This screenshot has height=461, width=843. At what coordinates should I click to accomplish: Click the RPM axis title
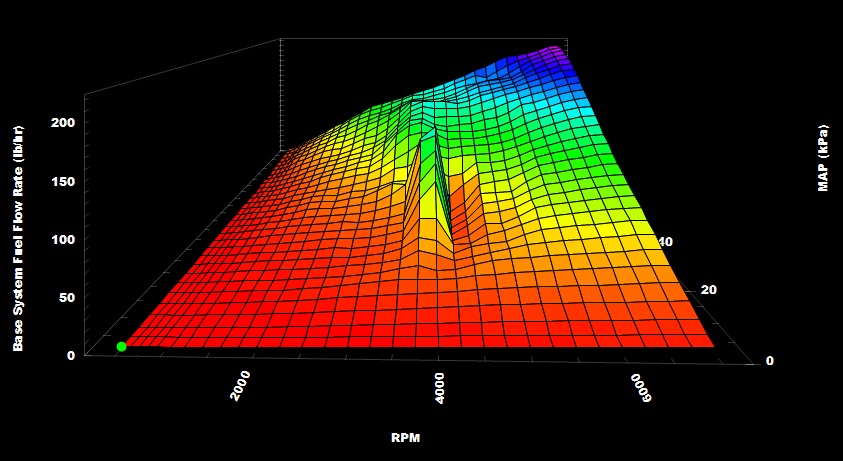tap(405, 438)
